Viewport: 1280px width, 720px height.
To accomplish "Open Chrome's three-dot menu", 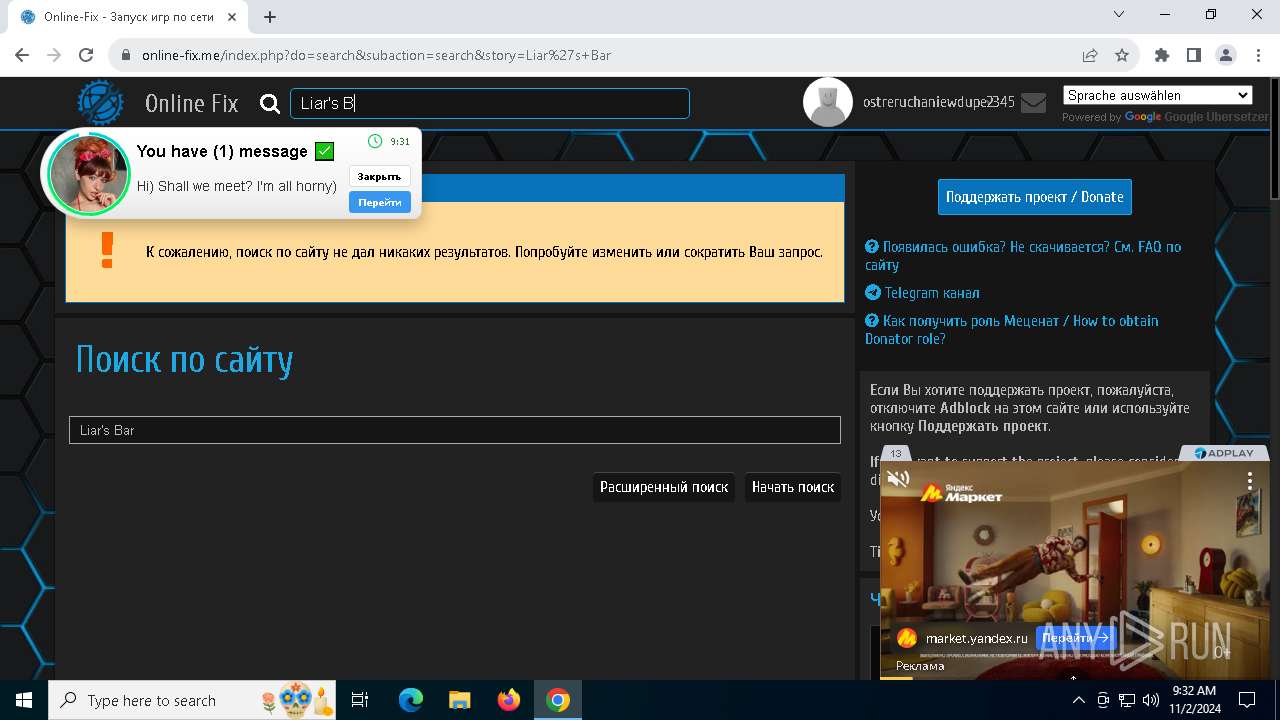I will [x=1257, y=55].
